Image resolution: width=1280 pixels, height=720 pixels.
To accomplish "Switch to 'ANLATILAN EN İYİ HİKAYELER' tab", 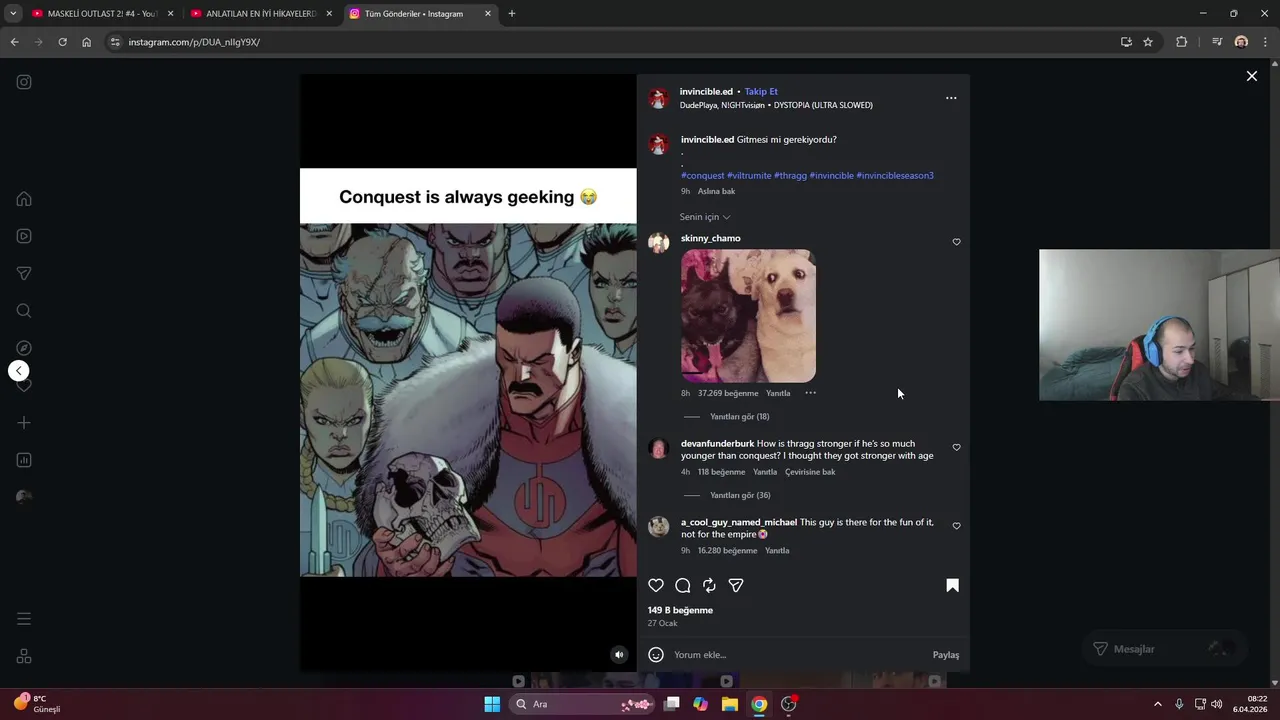I will [262, 14].
